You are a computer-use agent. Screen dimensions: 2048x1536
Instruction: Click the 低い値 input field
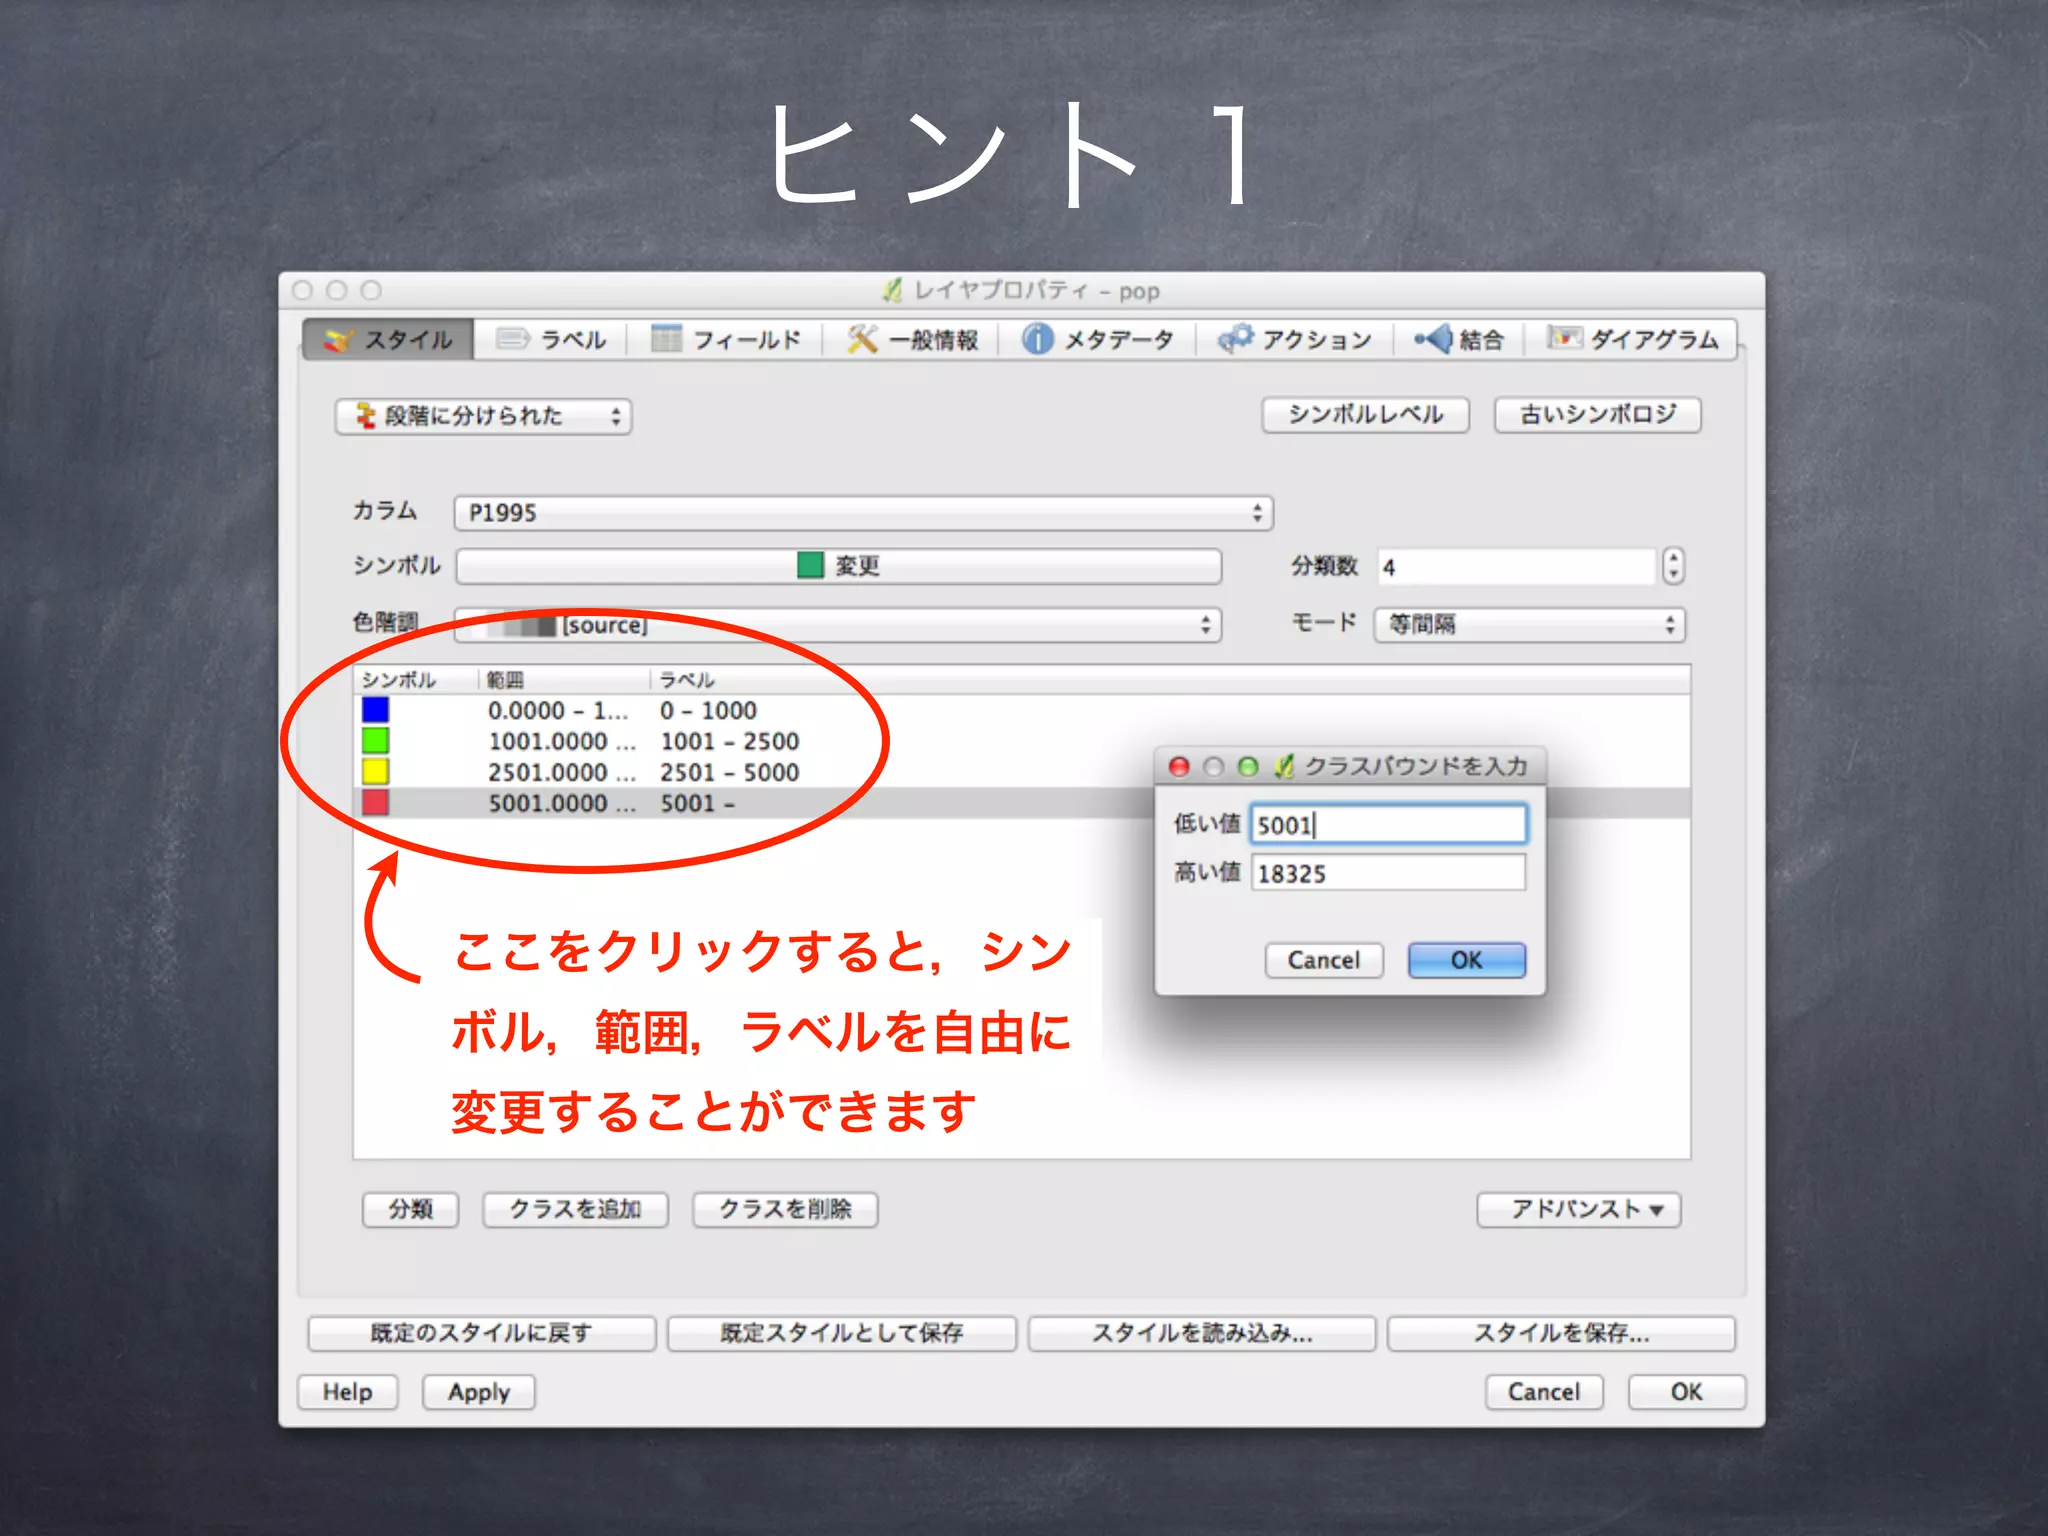tap(1389, 824)
